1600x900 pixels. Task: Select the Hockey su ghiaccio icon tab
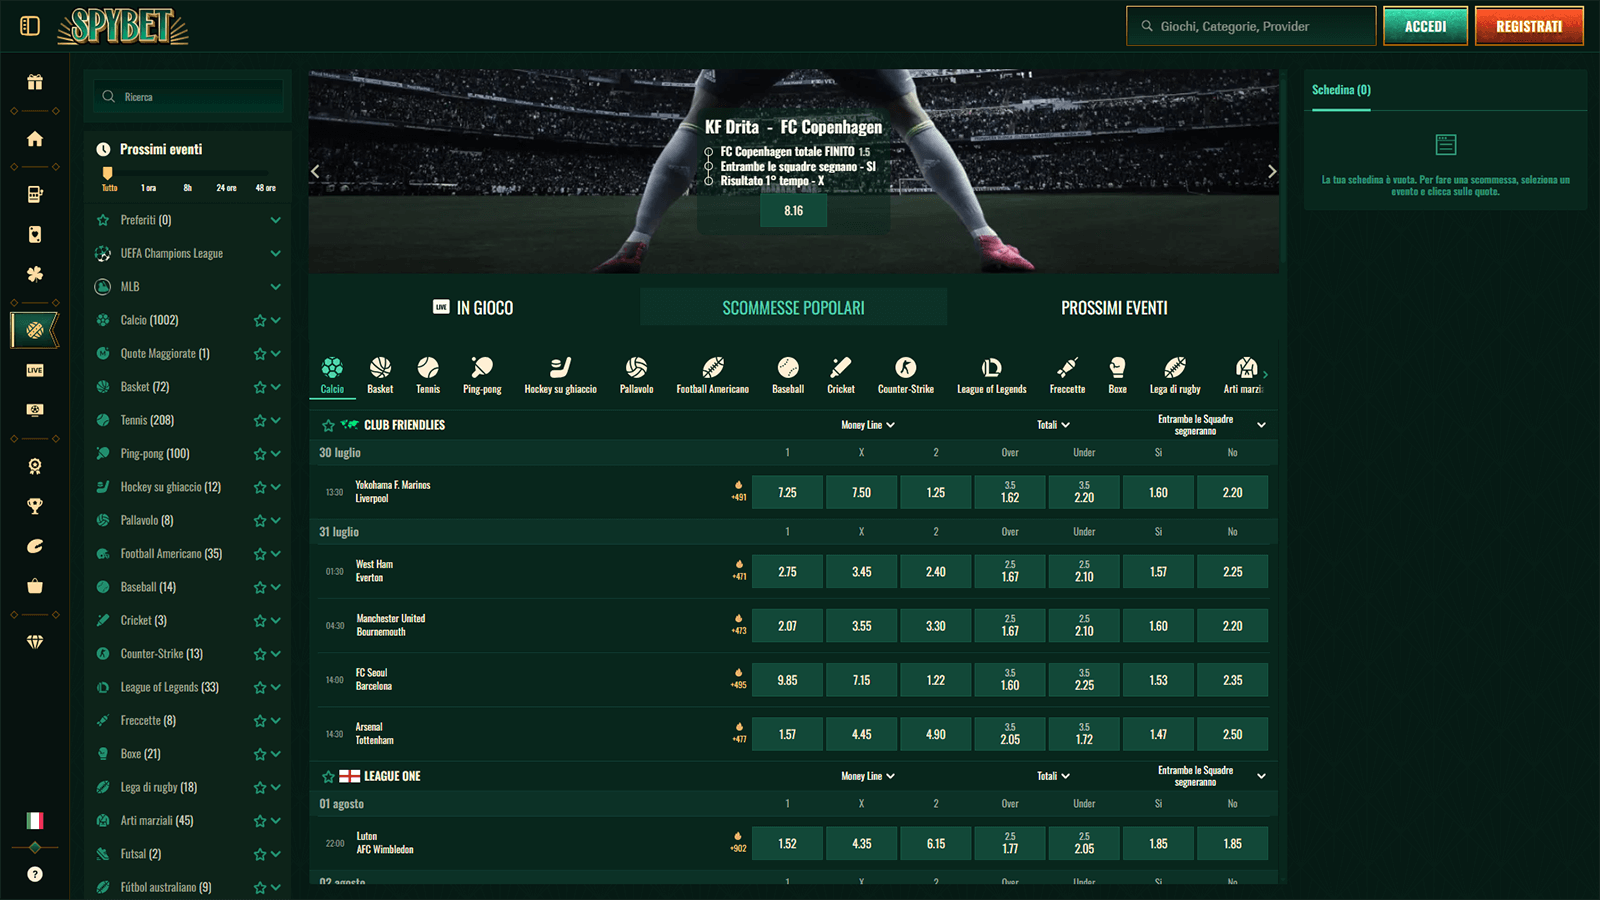[560, 375]
